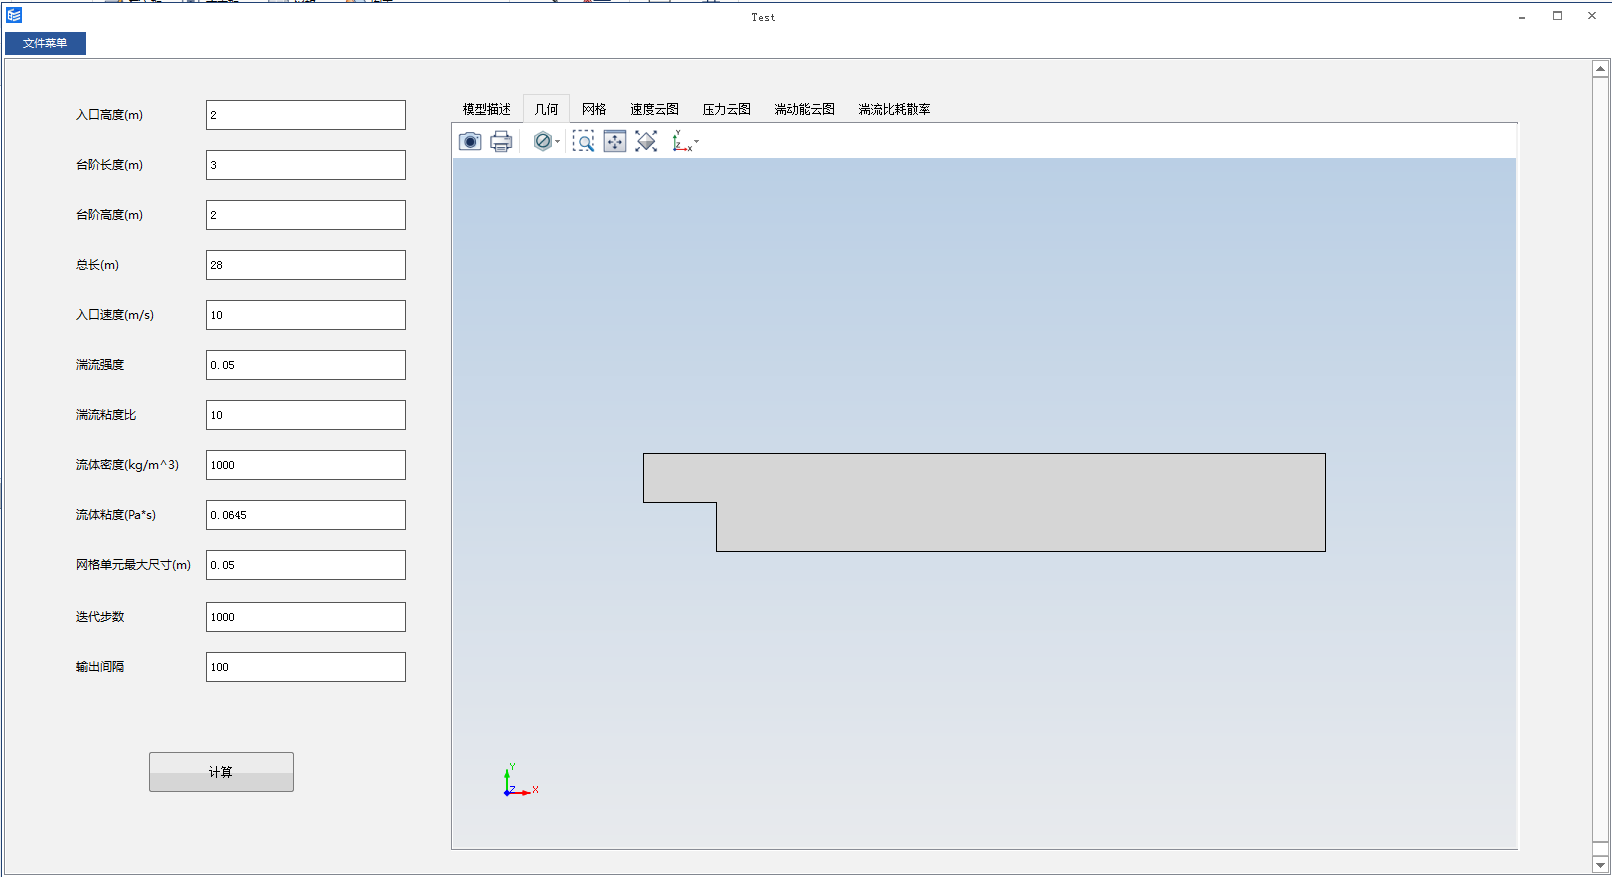The height and width of the screenshot is (877, 1612).
Task: Click the scrollbar down arrow on right
Action: [x=1600, y=864]
